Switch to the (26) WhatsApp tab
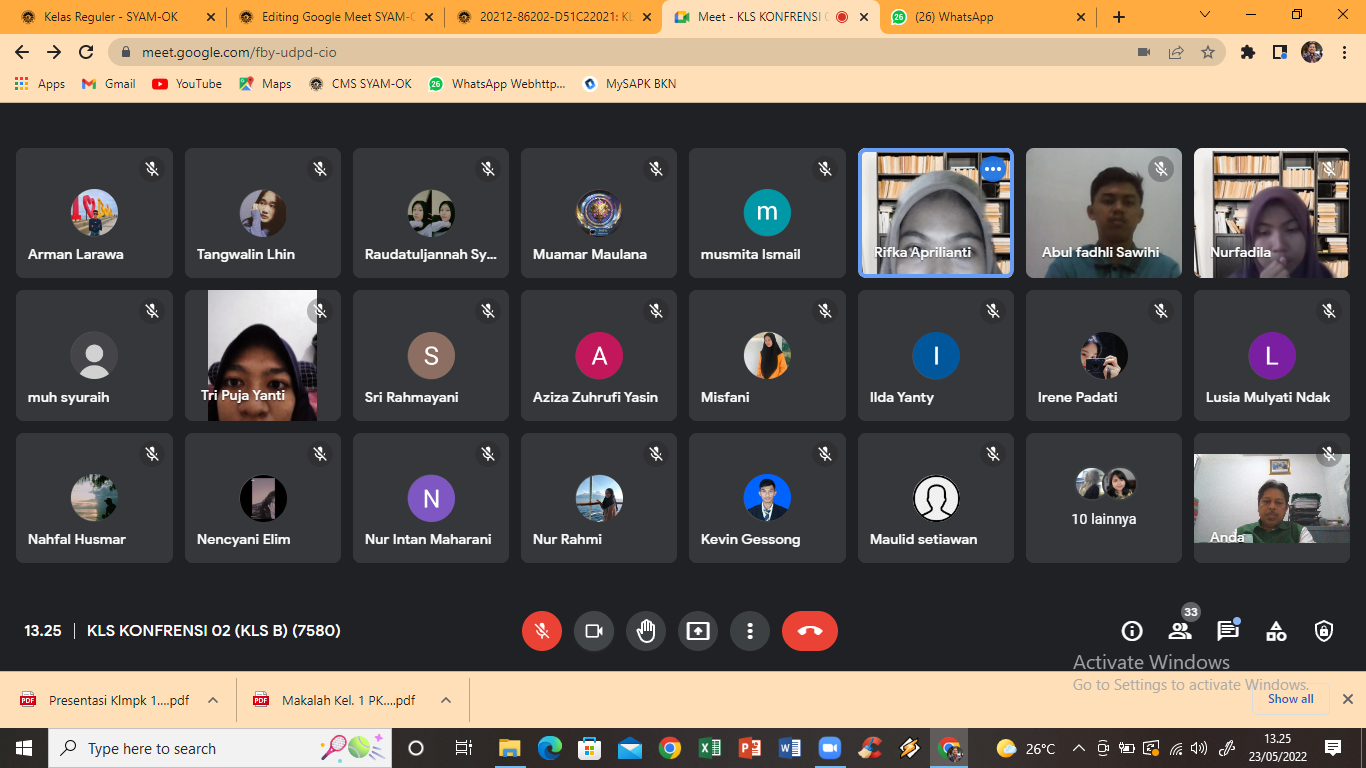Screen dimensions: 1366x768 point(988,17)
